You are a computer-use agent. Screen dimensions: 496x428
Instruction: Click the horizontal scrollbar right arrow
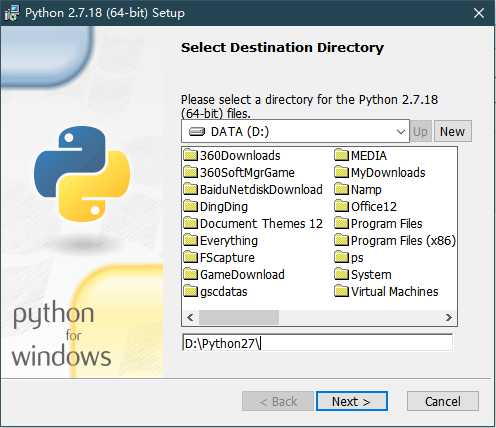tap(449, 317)
